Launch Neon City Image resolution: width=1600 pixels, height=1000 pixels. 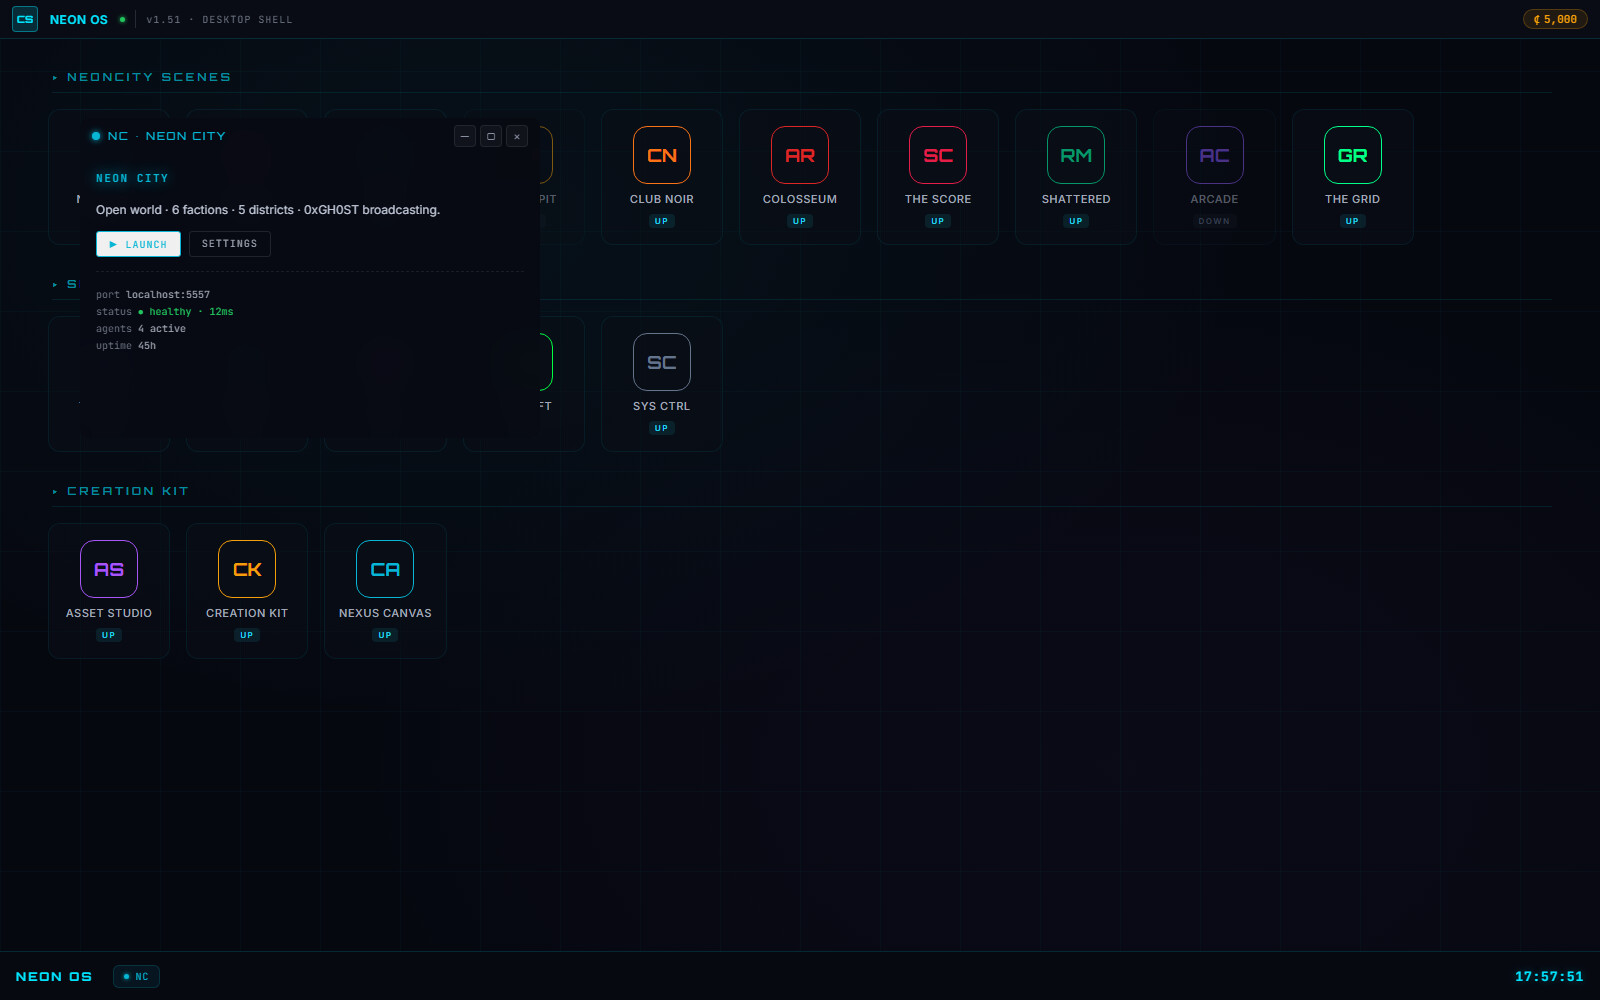[x=138, y=244]
